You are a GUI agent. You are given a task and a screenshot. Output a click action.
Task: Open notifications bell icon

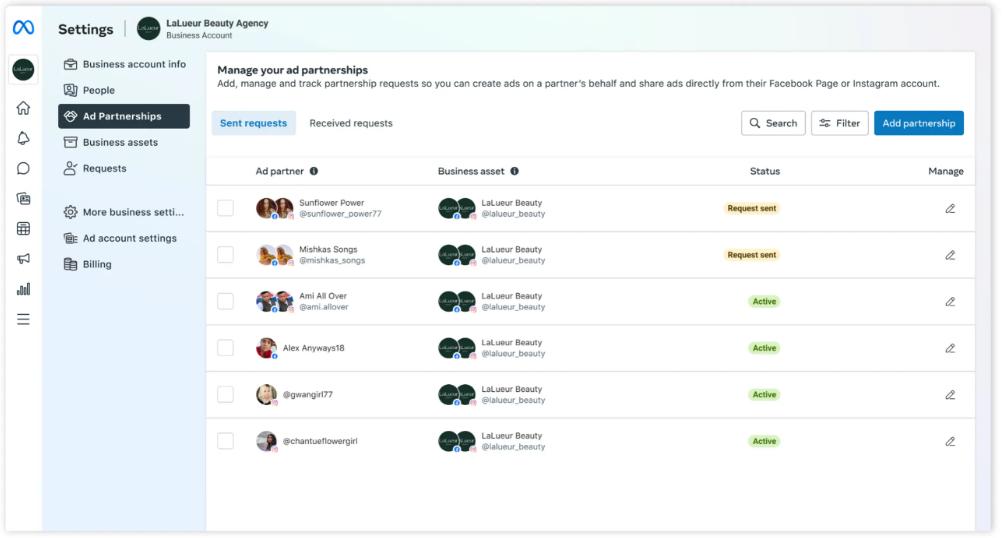[23, 138]
